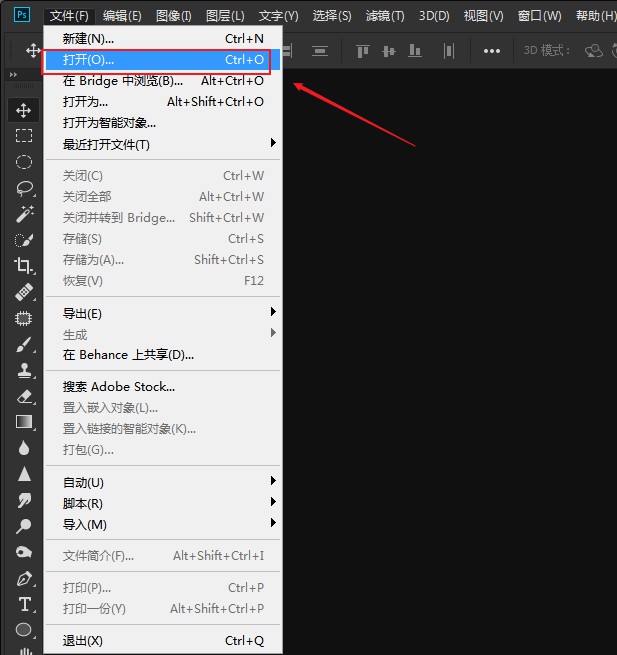Image resolution: width=617 pixels, height=655 pixels.
Task: Select the Eraser tool
Action: pos(24,396)
